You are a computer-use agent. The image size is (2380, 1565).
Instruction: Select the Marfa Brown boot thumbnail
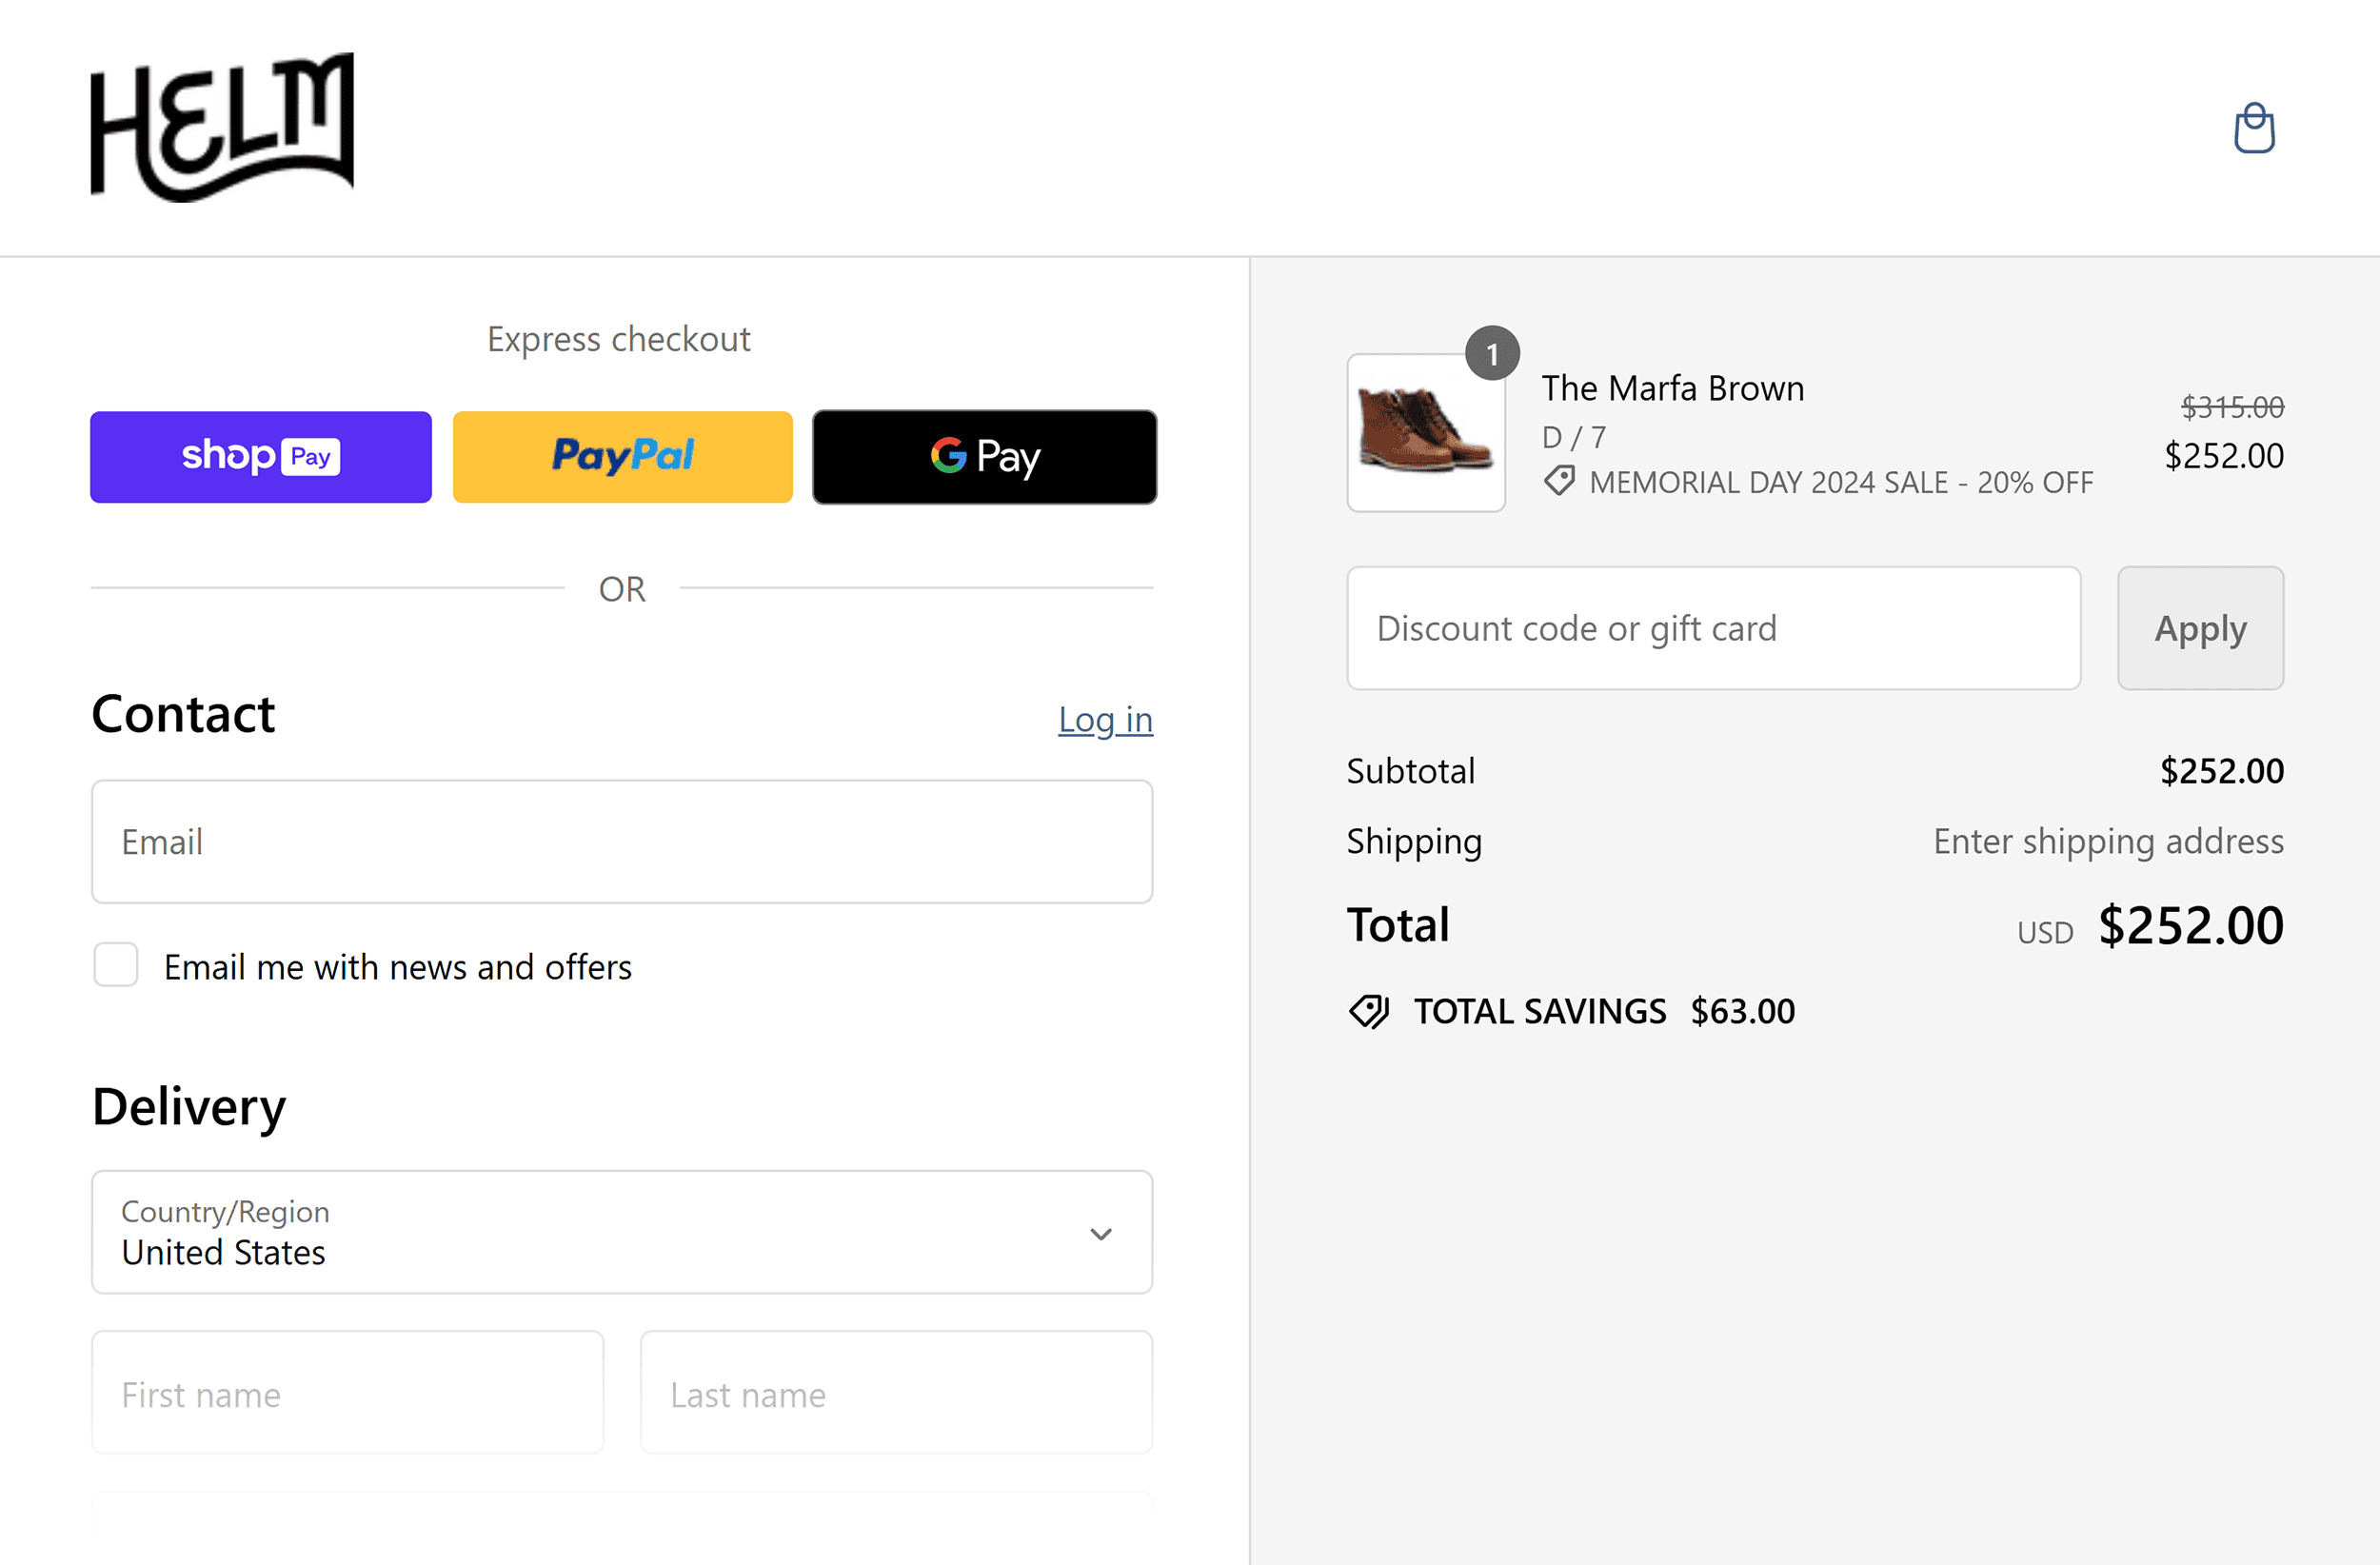coord(1425,433)
